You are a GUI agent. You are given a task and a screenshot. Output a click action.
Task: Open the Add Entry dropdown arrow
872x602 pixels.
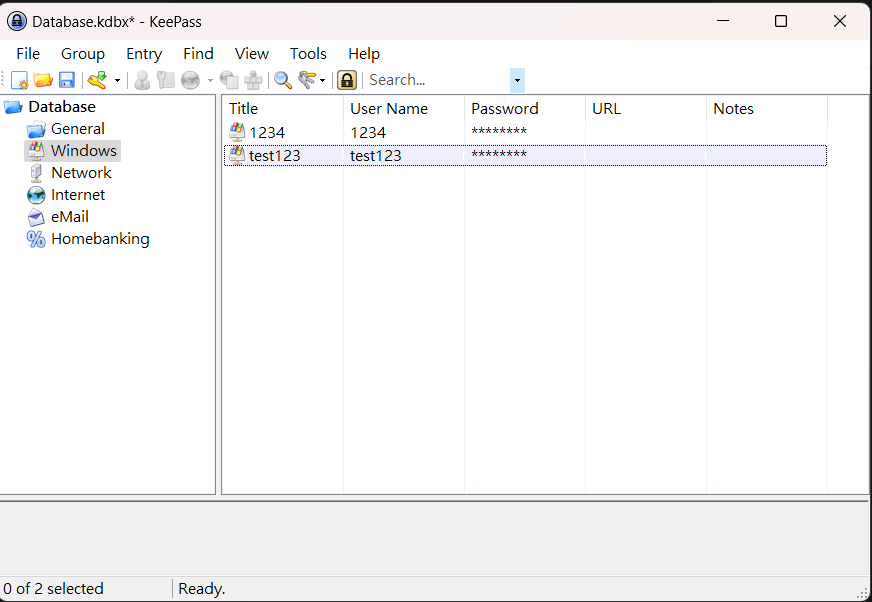tap(117, 80)
